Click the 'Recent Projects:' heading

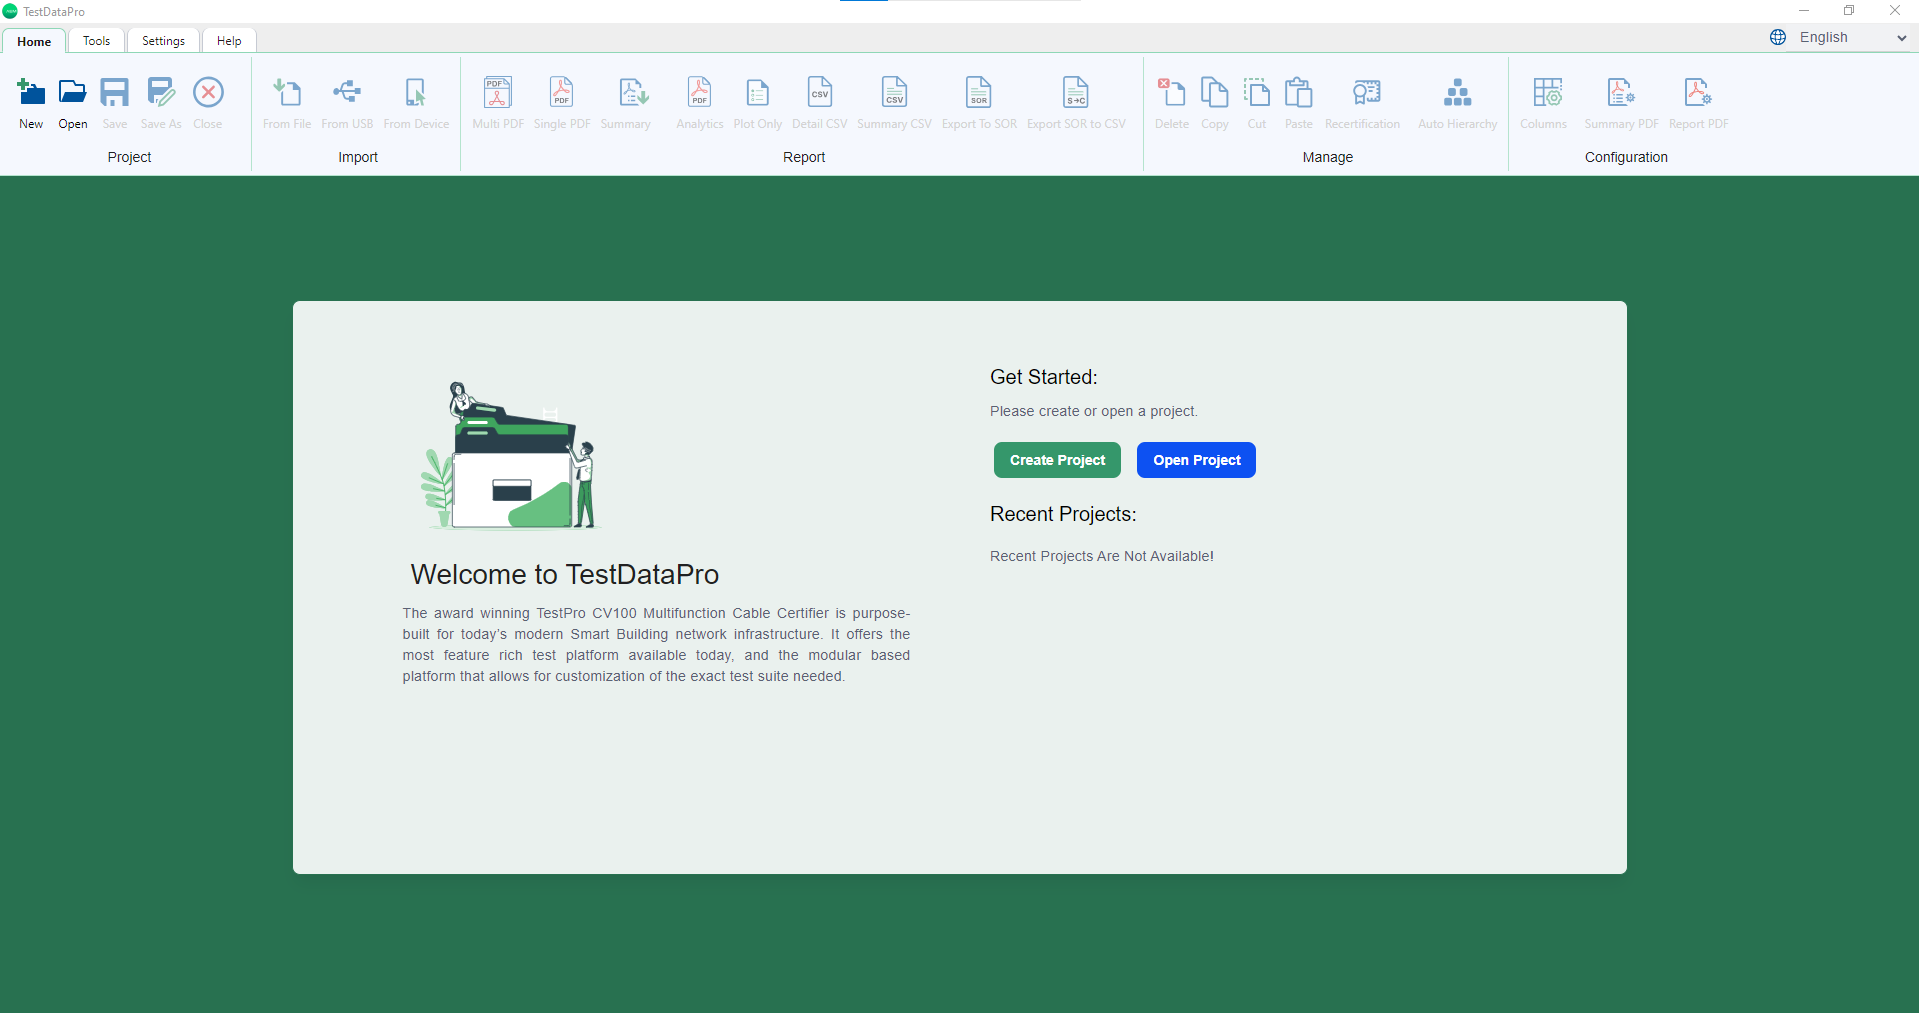(x=1063, y=514)
